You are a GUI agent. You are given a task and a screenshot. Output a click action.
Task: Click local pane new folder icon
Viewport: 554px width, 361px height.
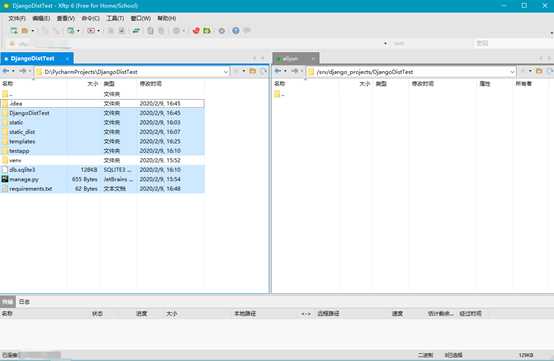(x=253, y=71)
